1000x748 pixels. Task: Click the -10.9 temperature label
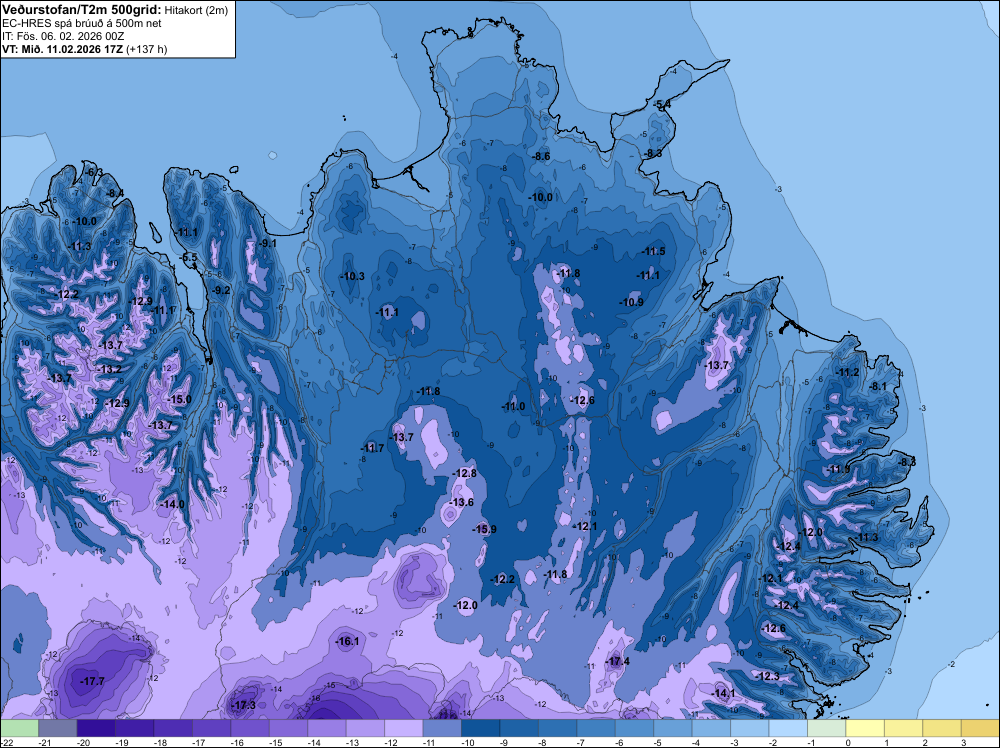631,302
